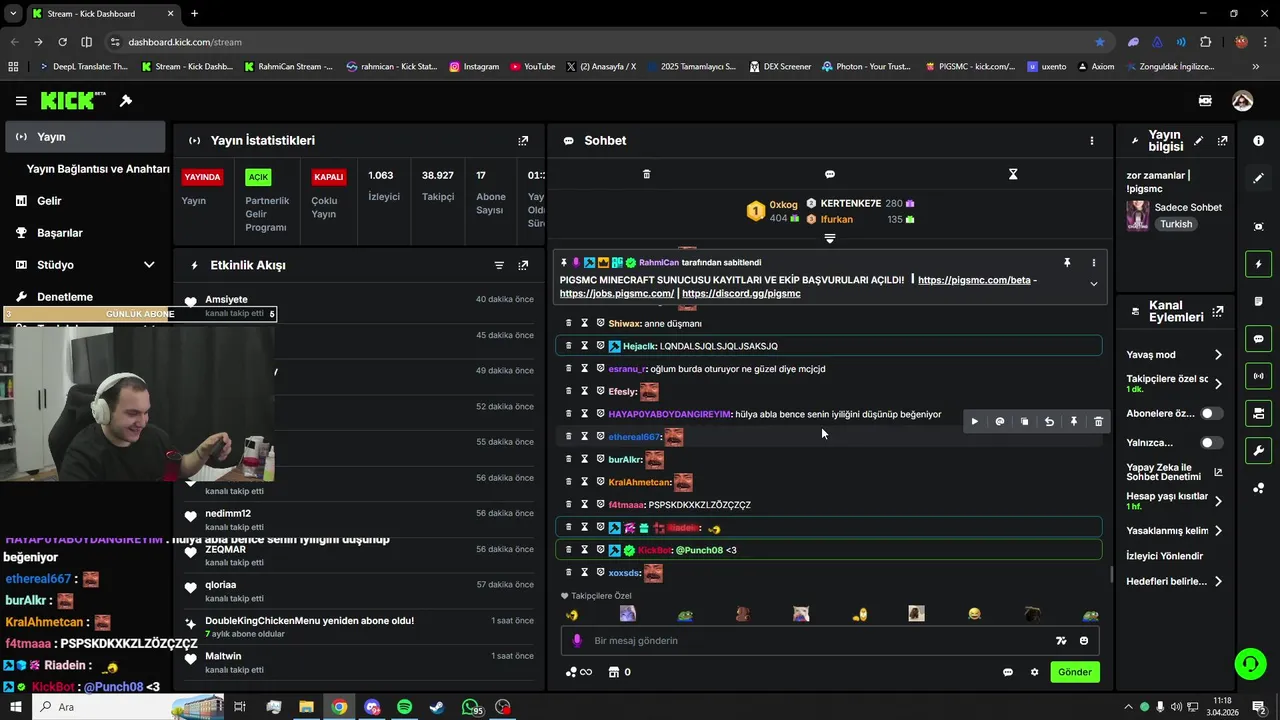The height and width of the screenshot is (720, 1280).
Task: Expand the gift leaderboard below 0xkog
Action: coord(829,238)
